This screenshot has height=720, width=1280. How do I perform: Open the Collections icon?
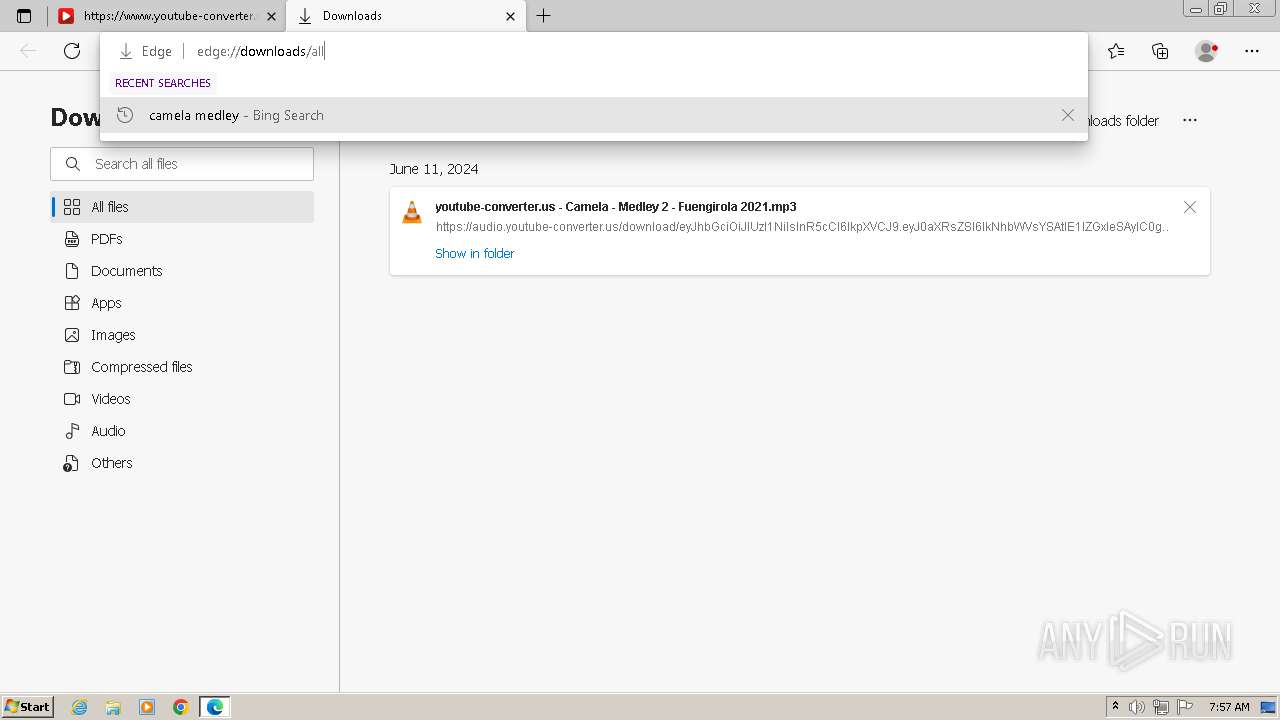1160,51
